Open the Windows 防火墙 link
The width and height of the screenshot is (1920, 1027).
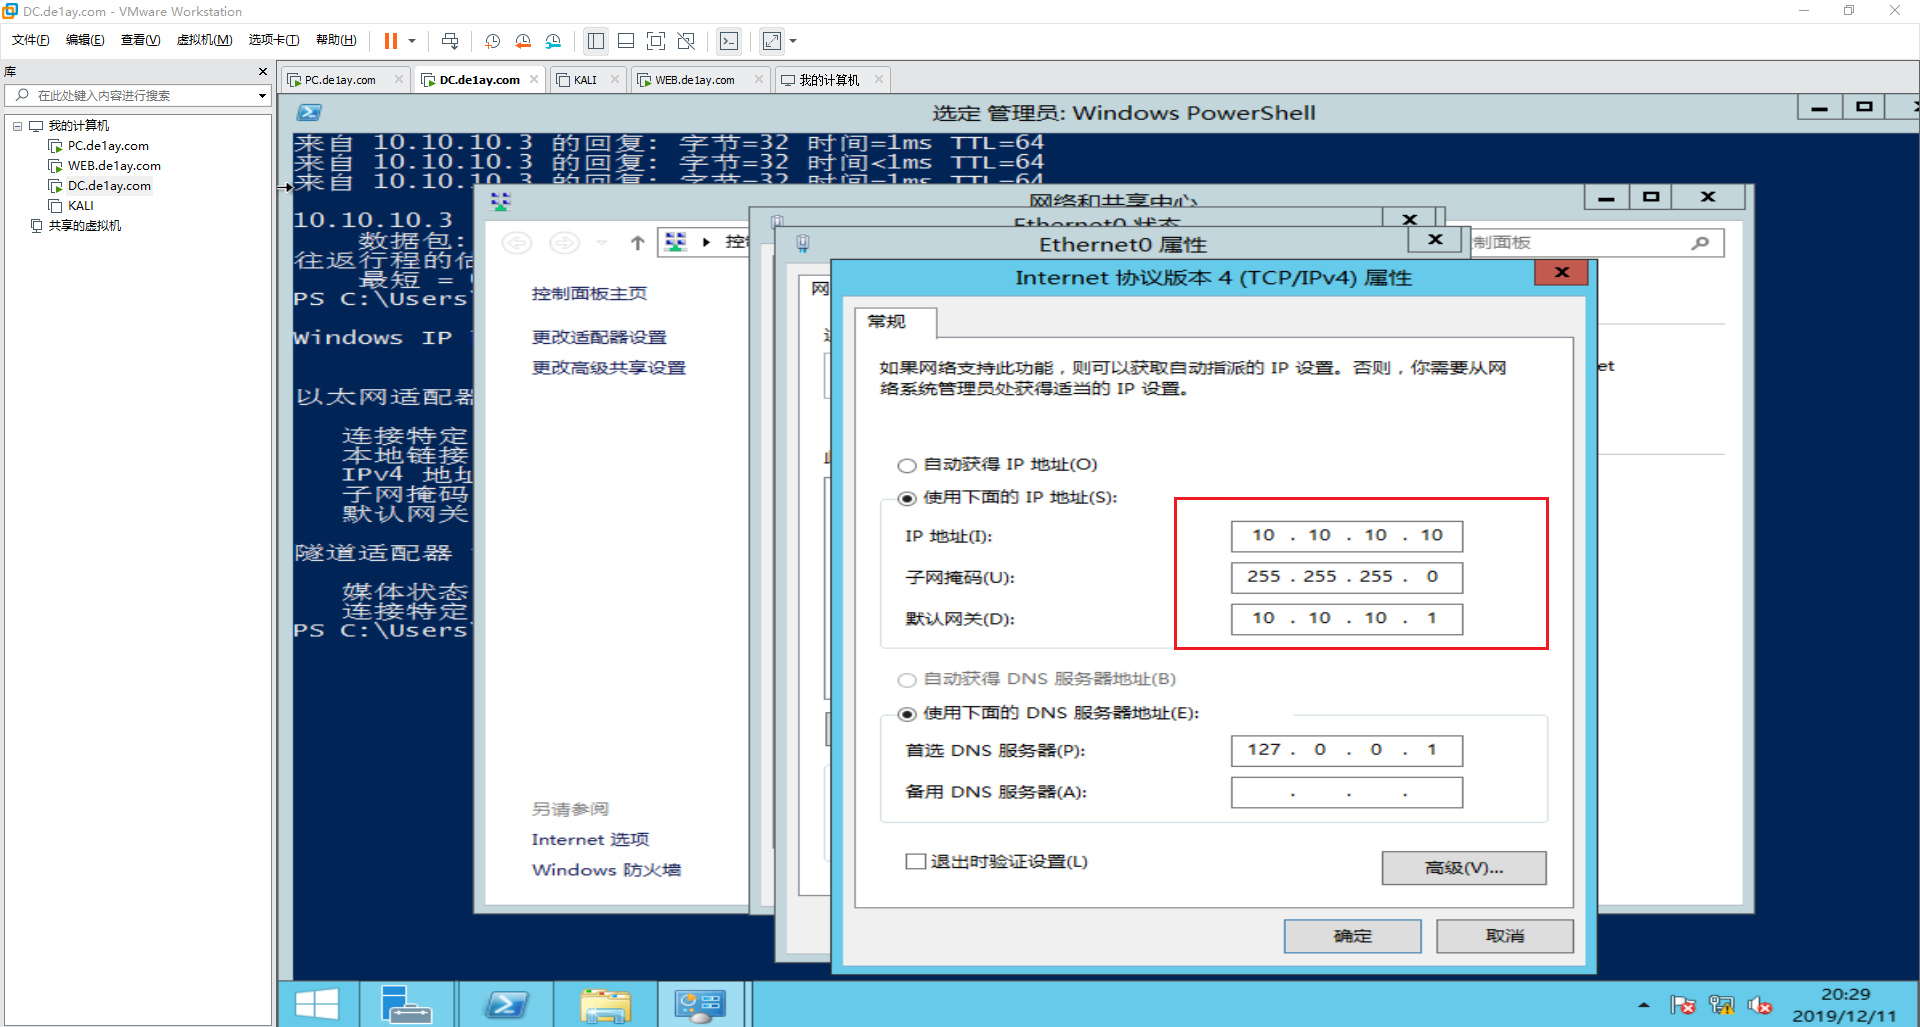(606, 870)
